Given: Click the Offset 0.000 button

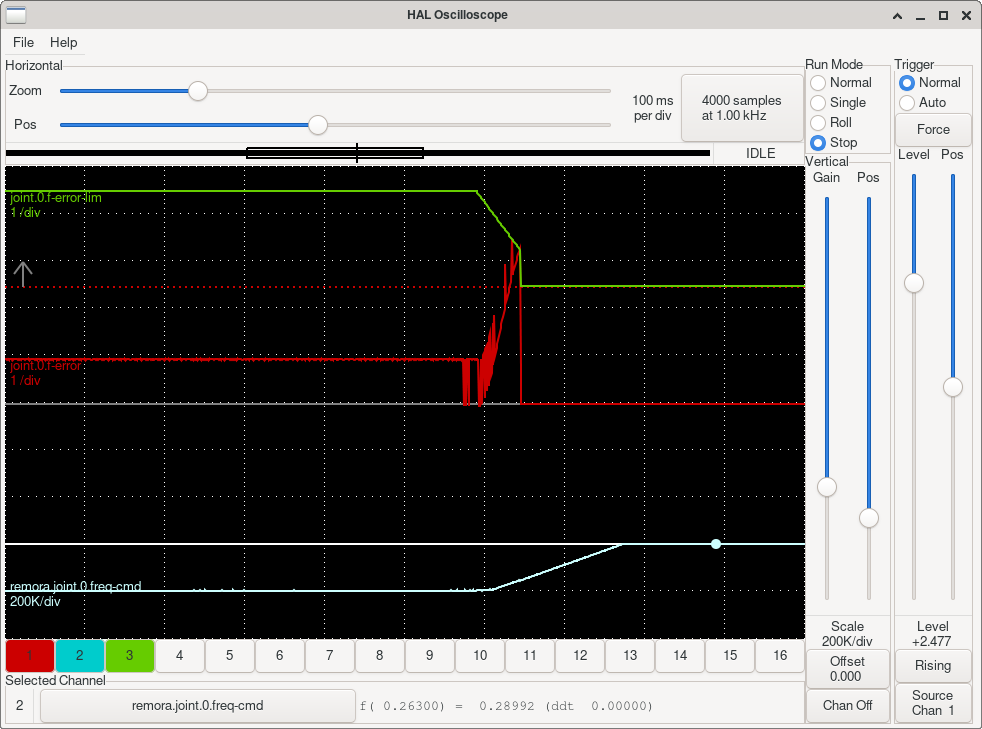Looking at the screenshot, I should click(847, 669).
